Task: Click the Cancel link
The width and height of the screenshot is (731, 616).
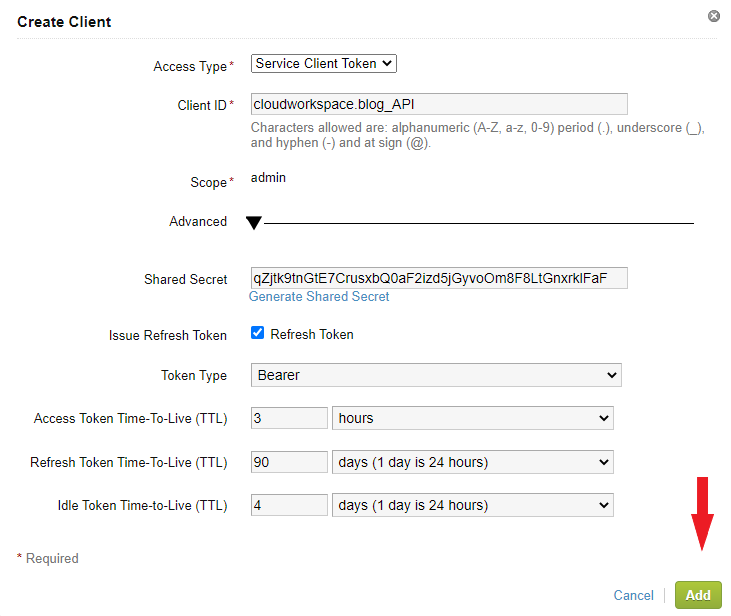Action: (x=633, y=595)
